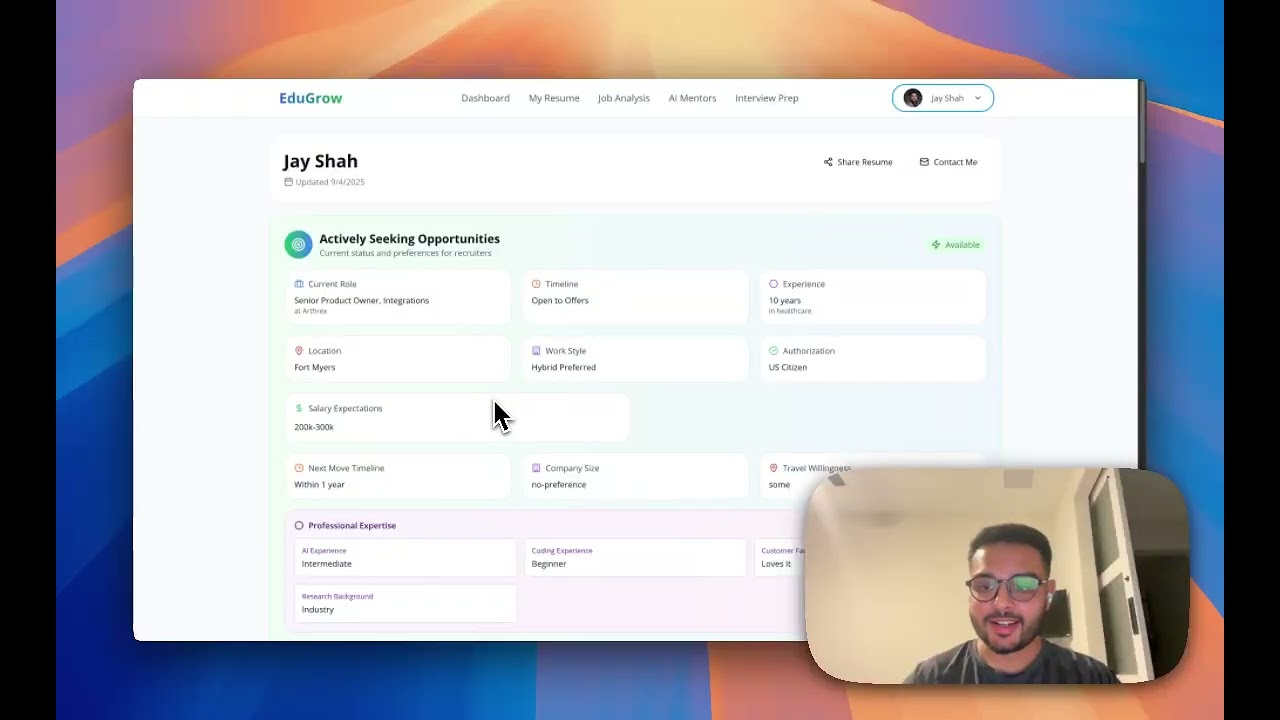
Task: Click the share icon beside Share Resume
Action: [x=828, y=162]
